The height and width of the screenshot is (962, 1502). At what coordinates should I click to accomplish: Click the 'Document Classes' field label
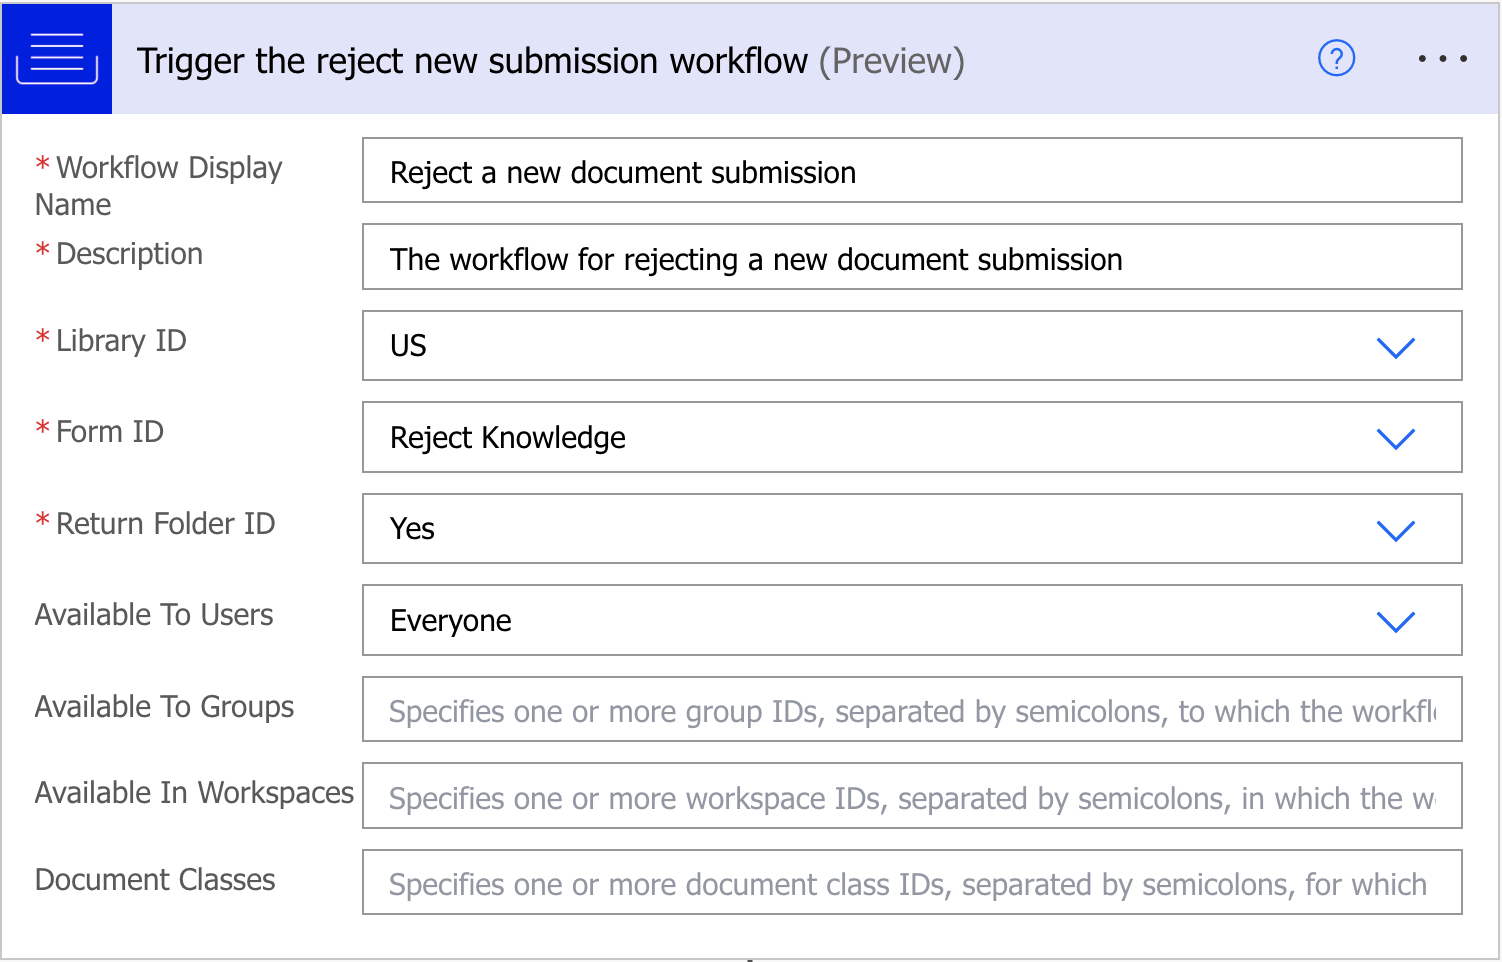[155, 880]
